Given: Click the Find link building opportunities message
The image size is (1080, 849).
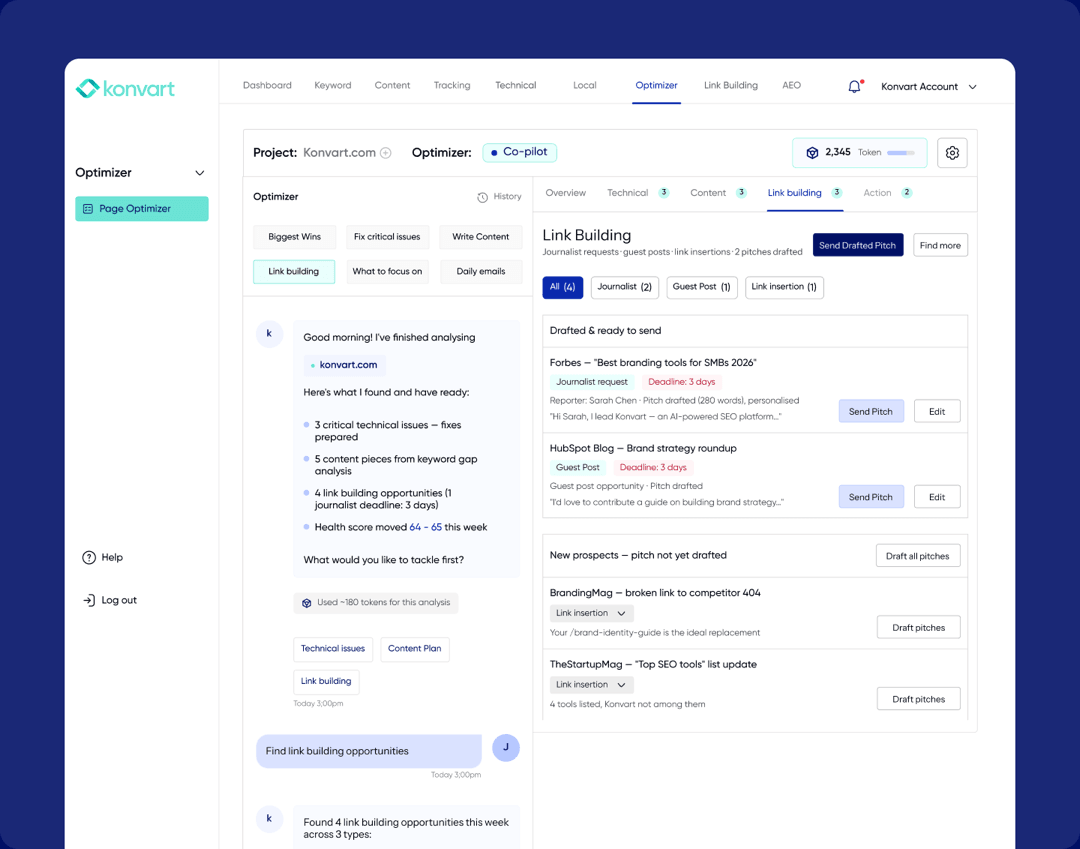Looking at the screenshot, I should coord(368,751).
